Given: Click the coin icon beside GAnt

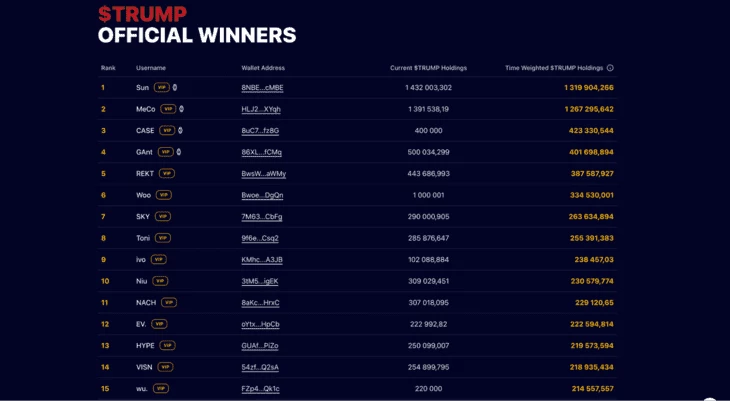Looking at the screenshot, I should pos(179,152).
